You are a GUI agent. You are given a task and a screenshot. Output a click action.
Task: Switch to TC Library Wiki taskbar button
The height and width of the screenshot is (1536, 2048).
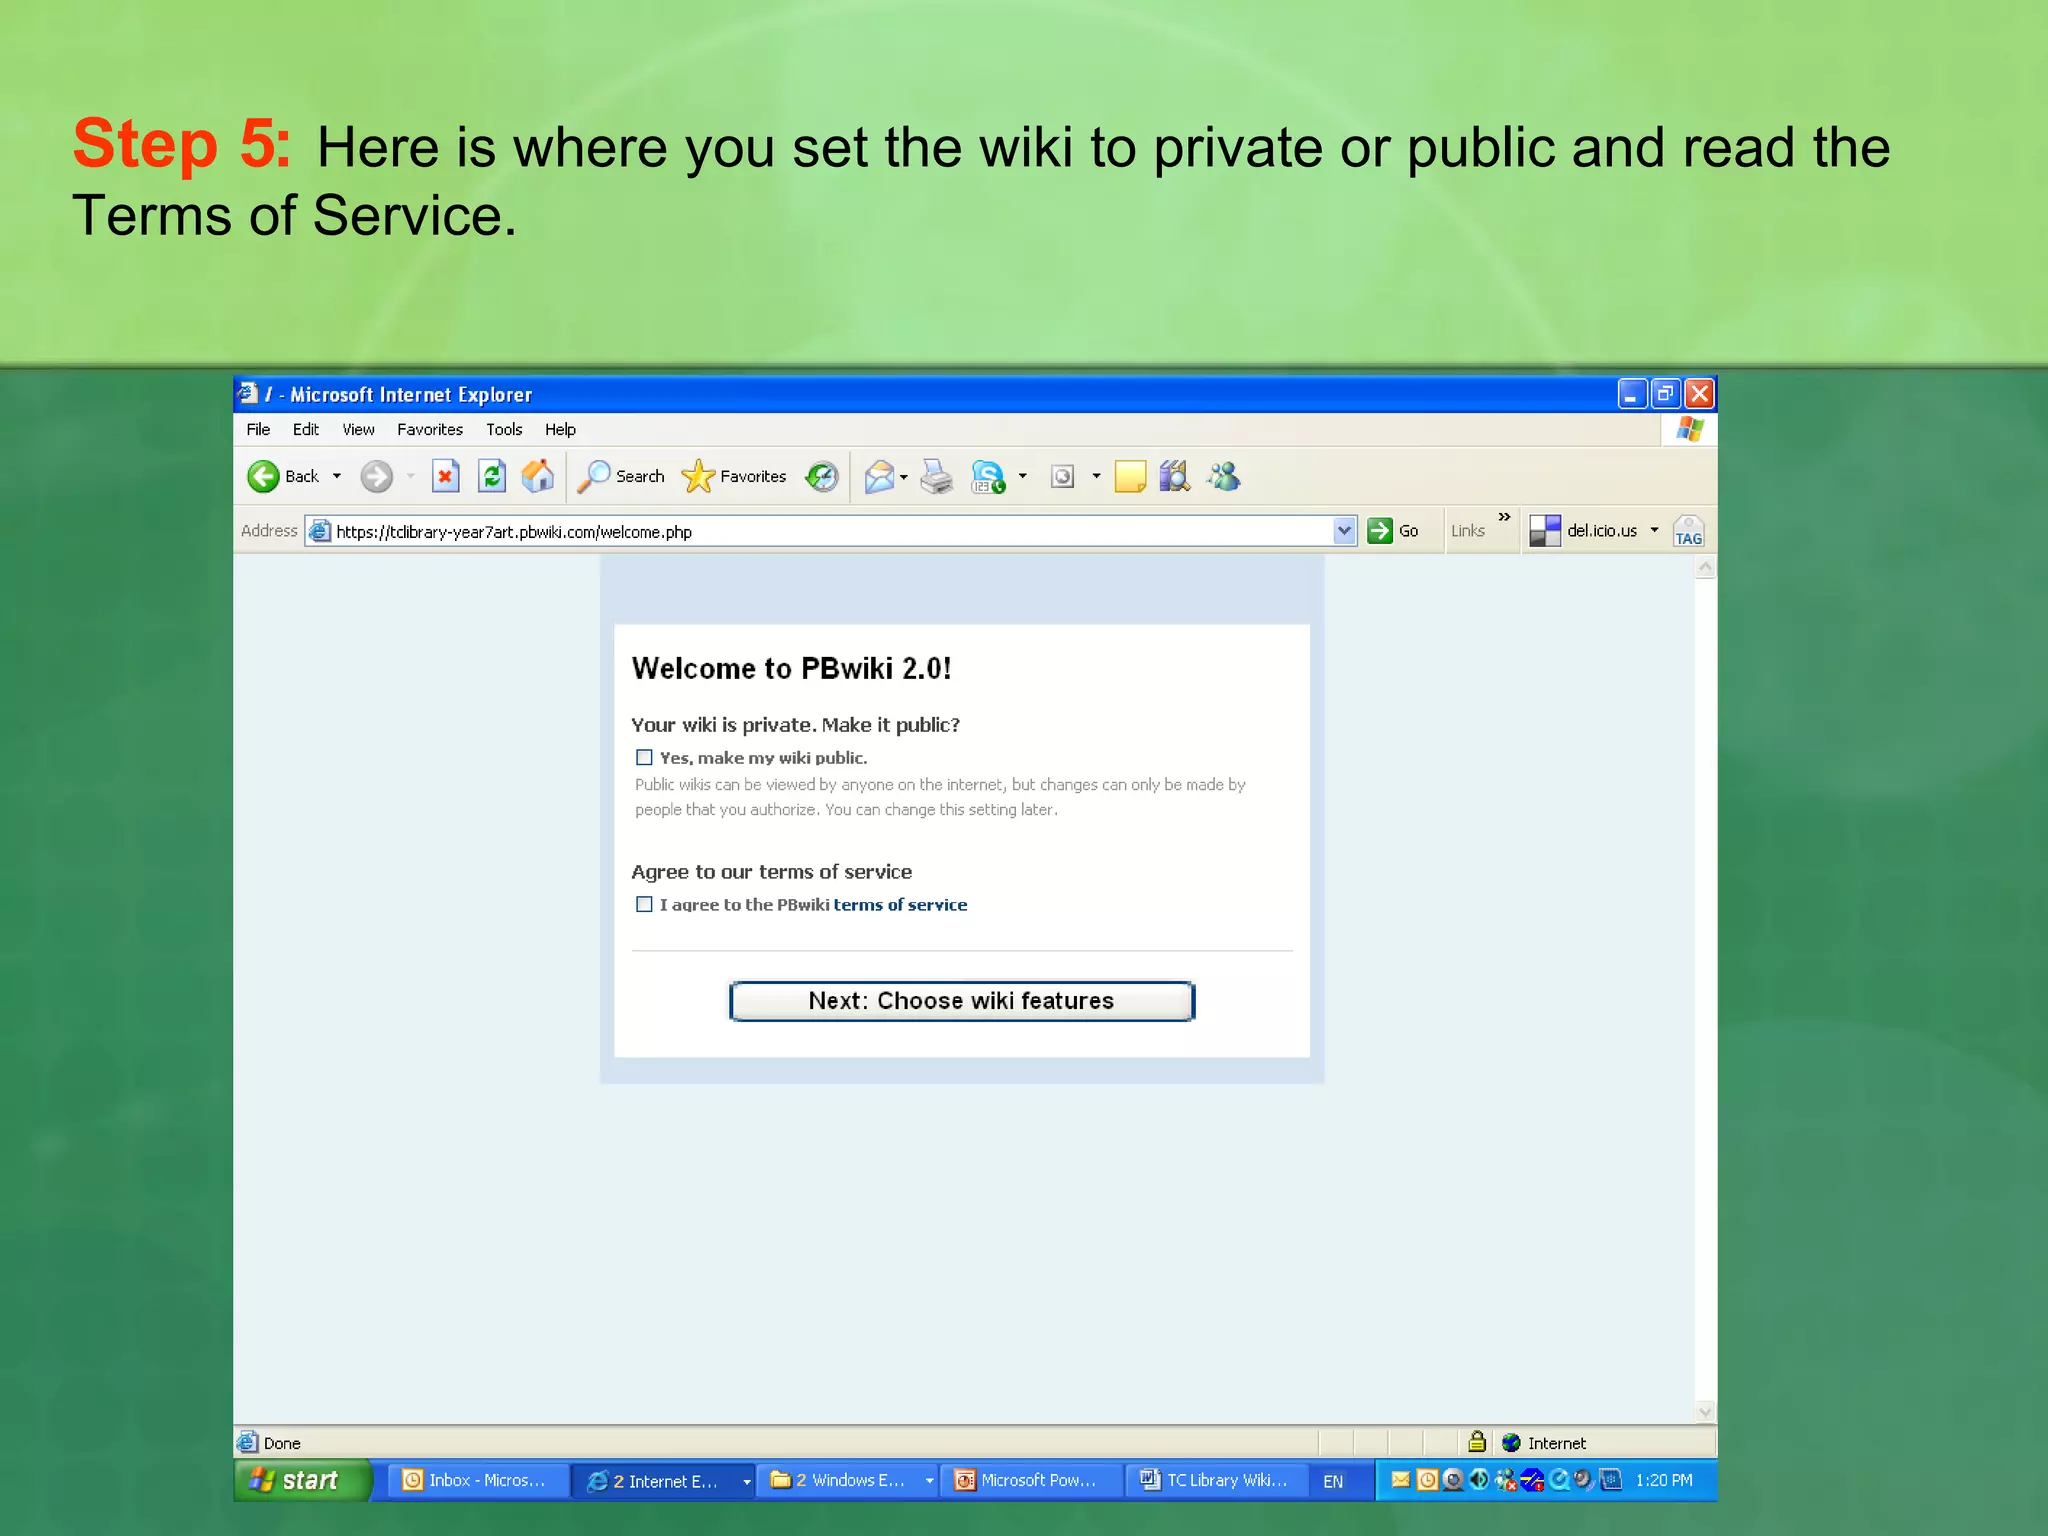pyautogui.click(x=1217, y=1480)
